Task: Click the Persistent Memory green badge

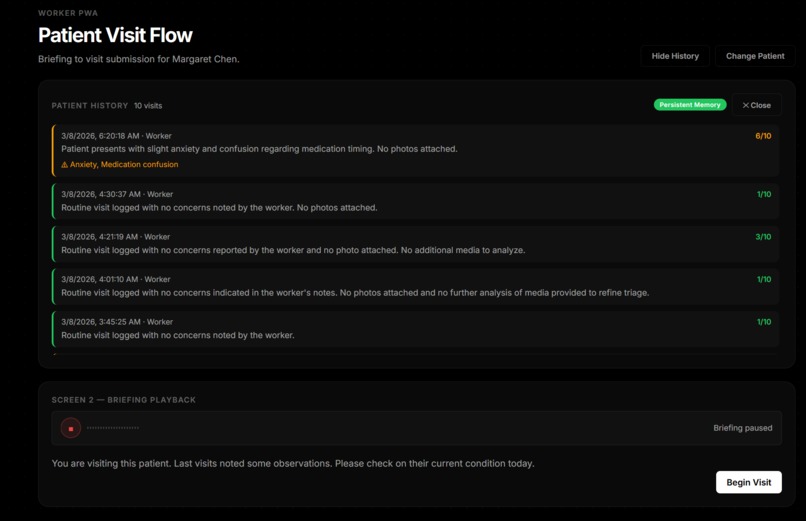Action: [690, 105]
